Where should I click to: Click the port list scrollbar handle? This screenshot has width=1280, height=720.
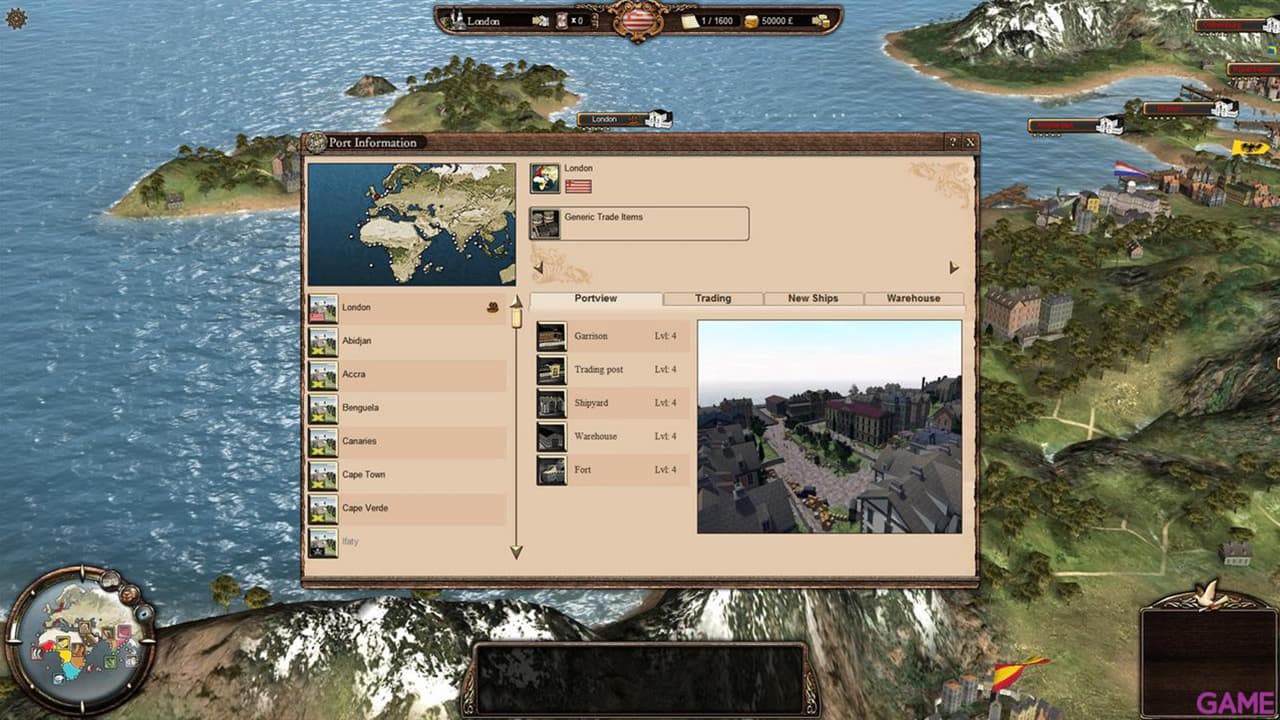point(517,318)
